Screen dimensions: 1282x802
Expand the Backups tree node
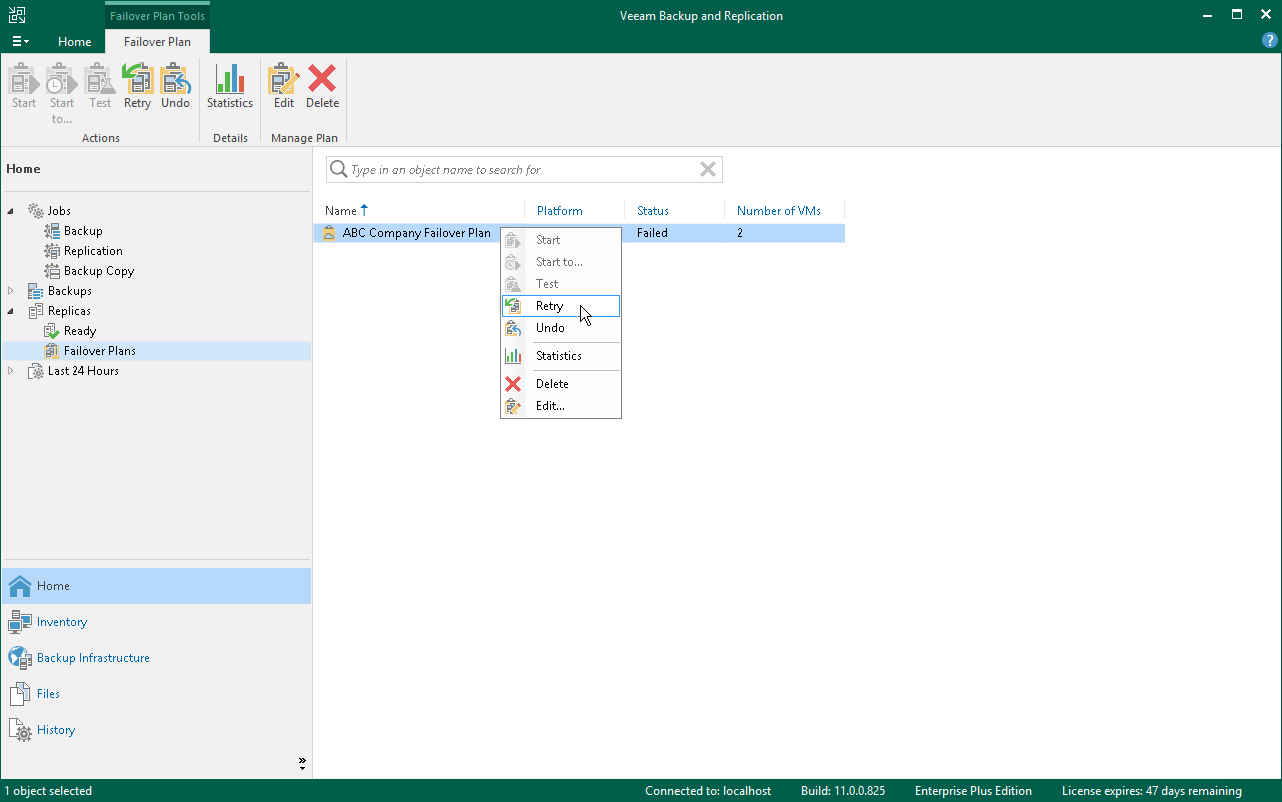pyautogui.click(x=11, y=291)
